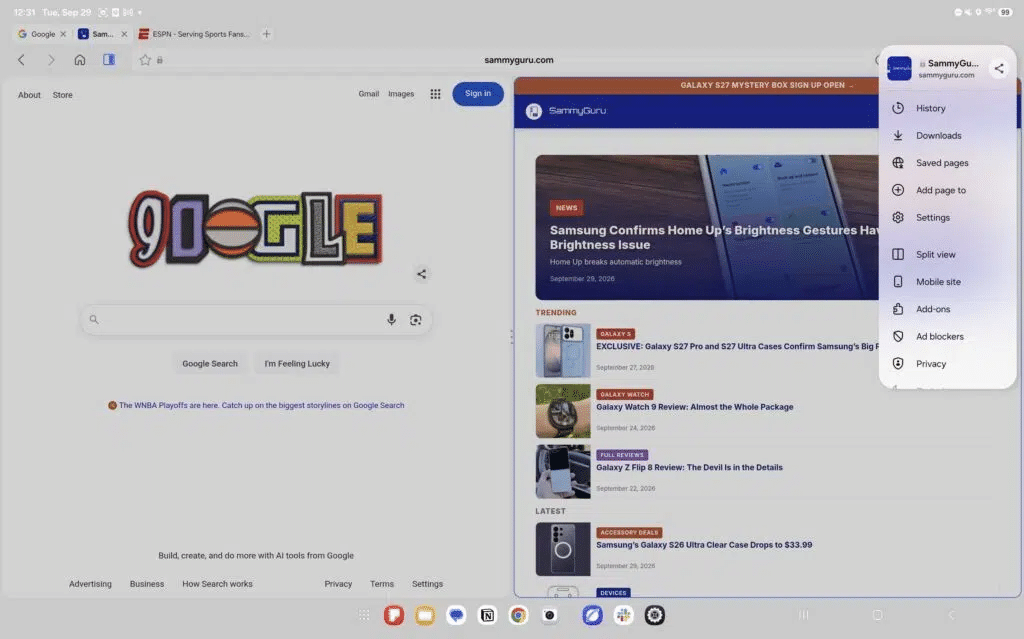Open the Galaxy S27 Pro cases article
The image size is (1024, 639).
[x=737, y=347]
